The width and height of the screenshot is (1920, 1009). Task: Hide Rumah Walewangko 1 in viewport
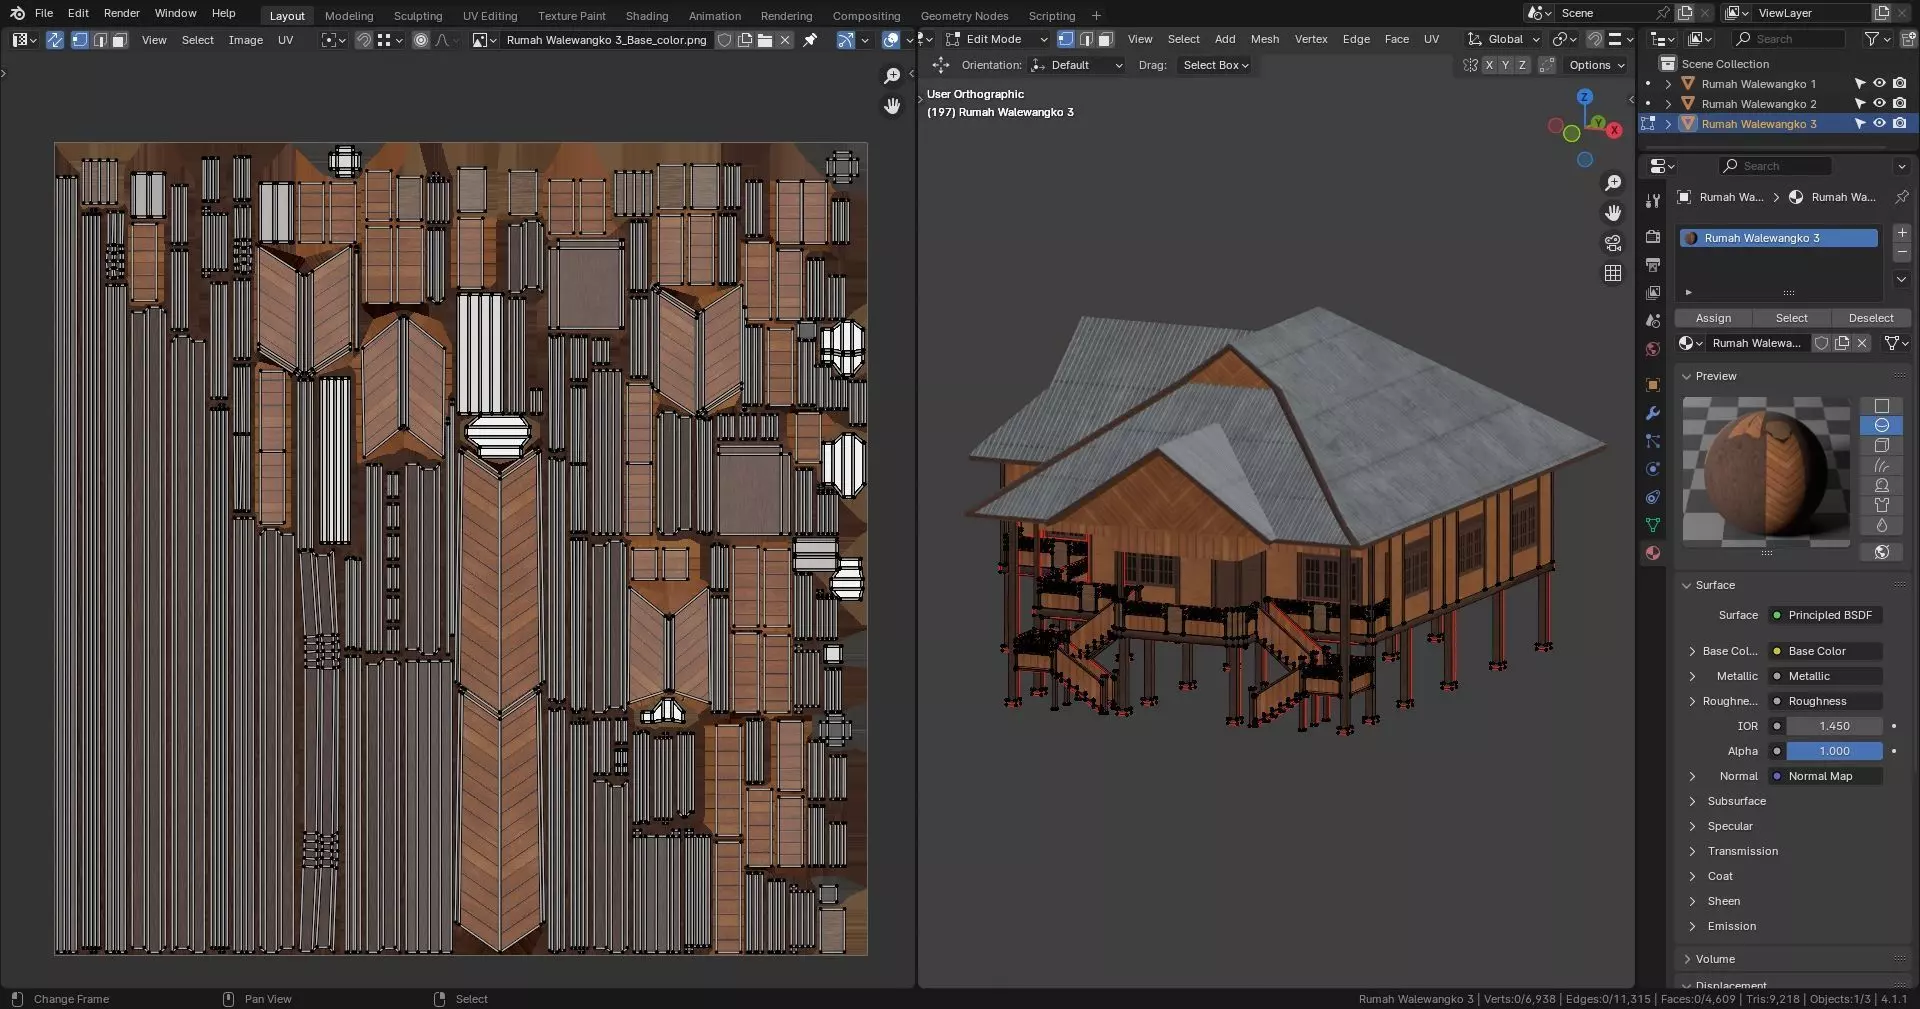point(1880,84)
